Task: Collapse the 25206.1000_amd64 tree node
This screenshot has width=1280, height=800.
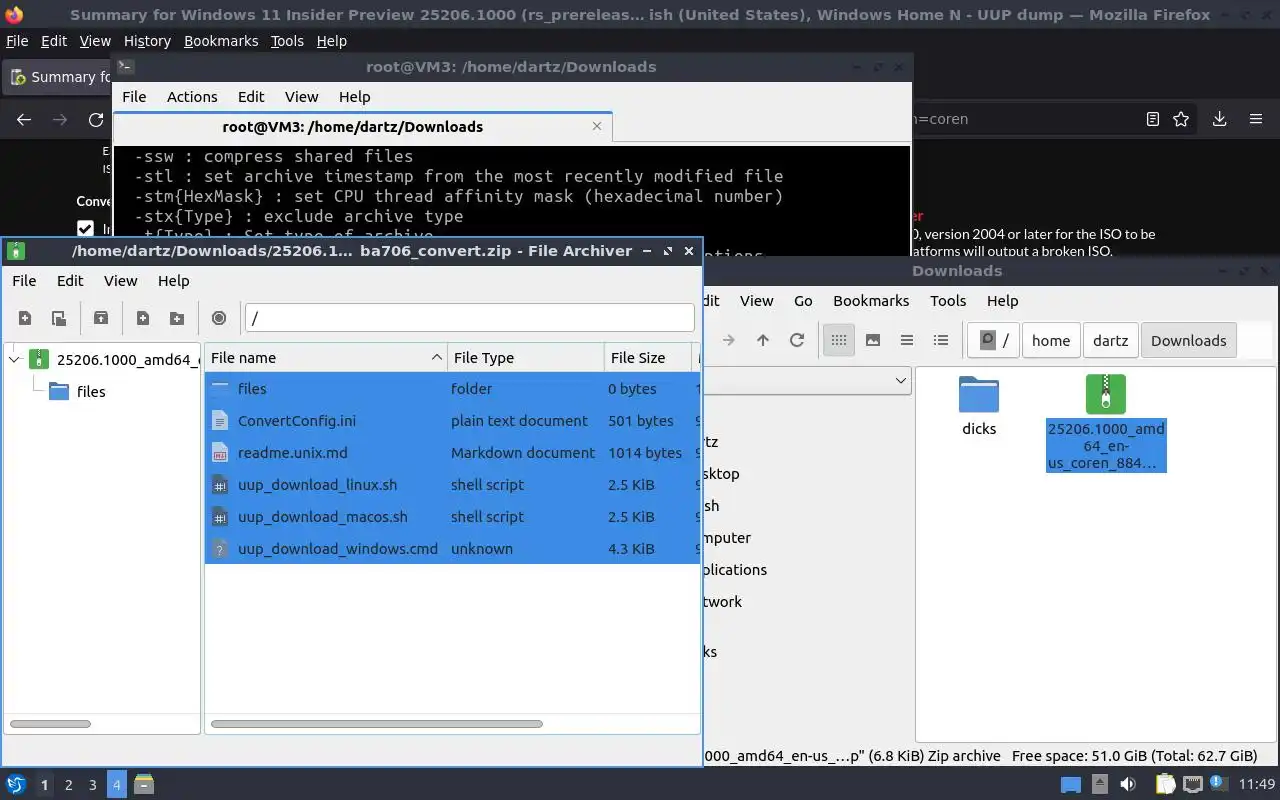Action: (x=15, y=359)
